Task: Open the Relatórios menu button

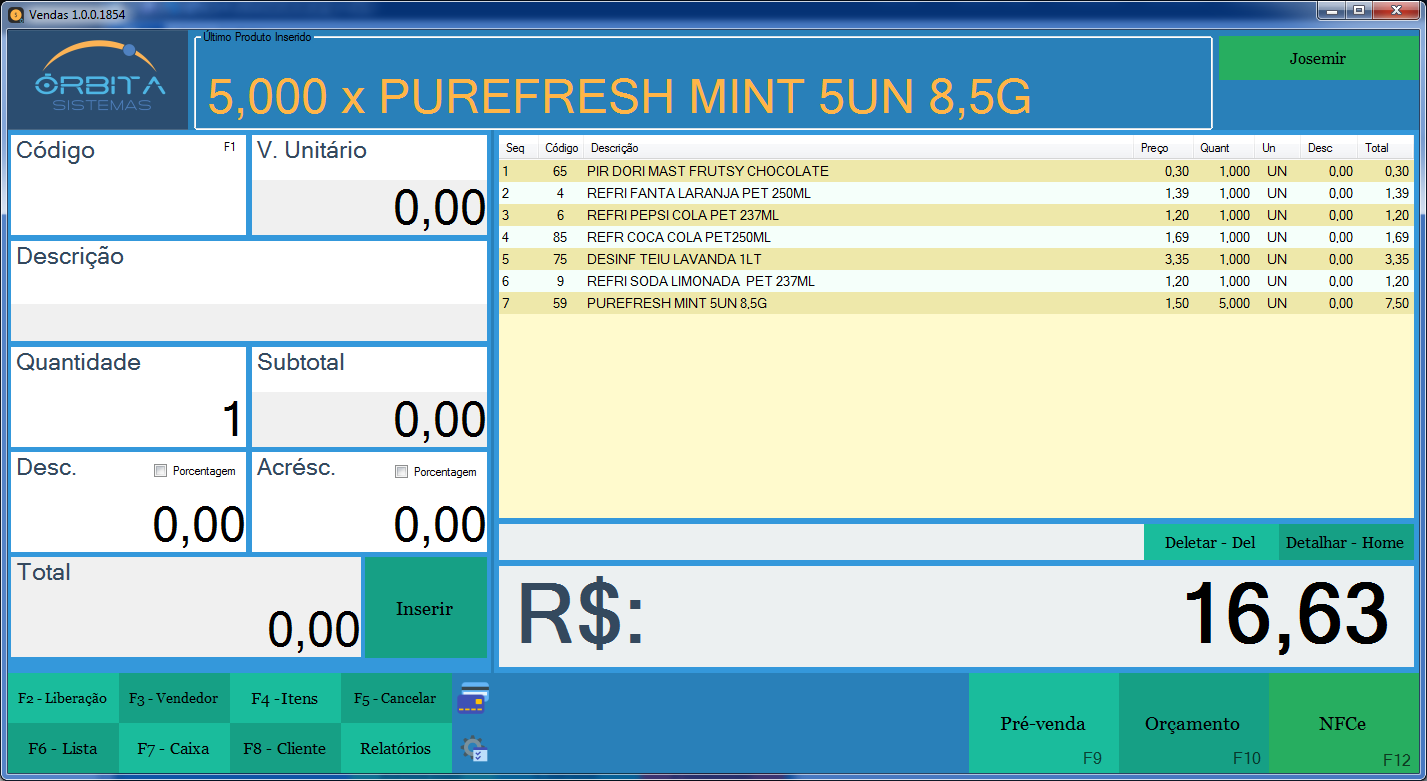Action: tap(396, 749)
